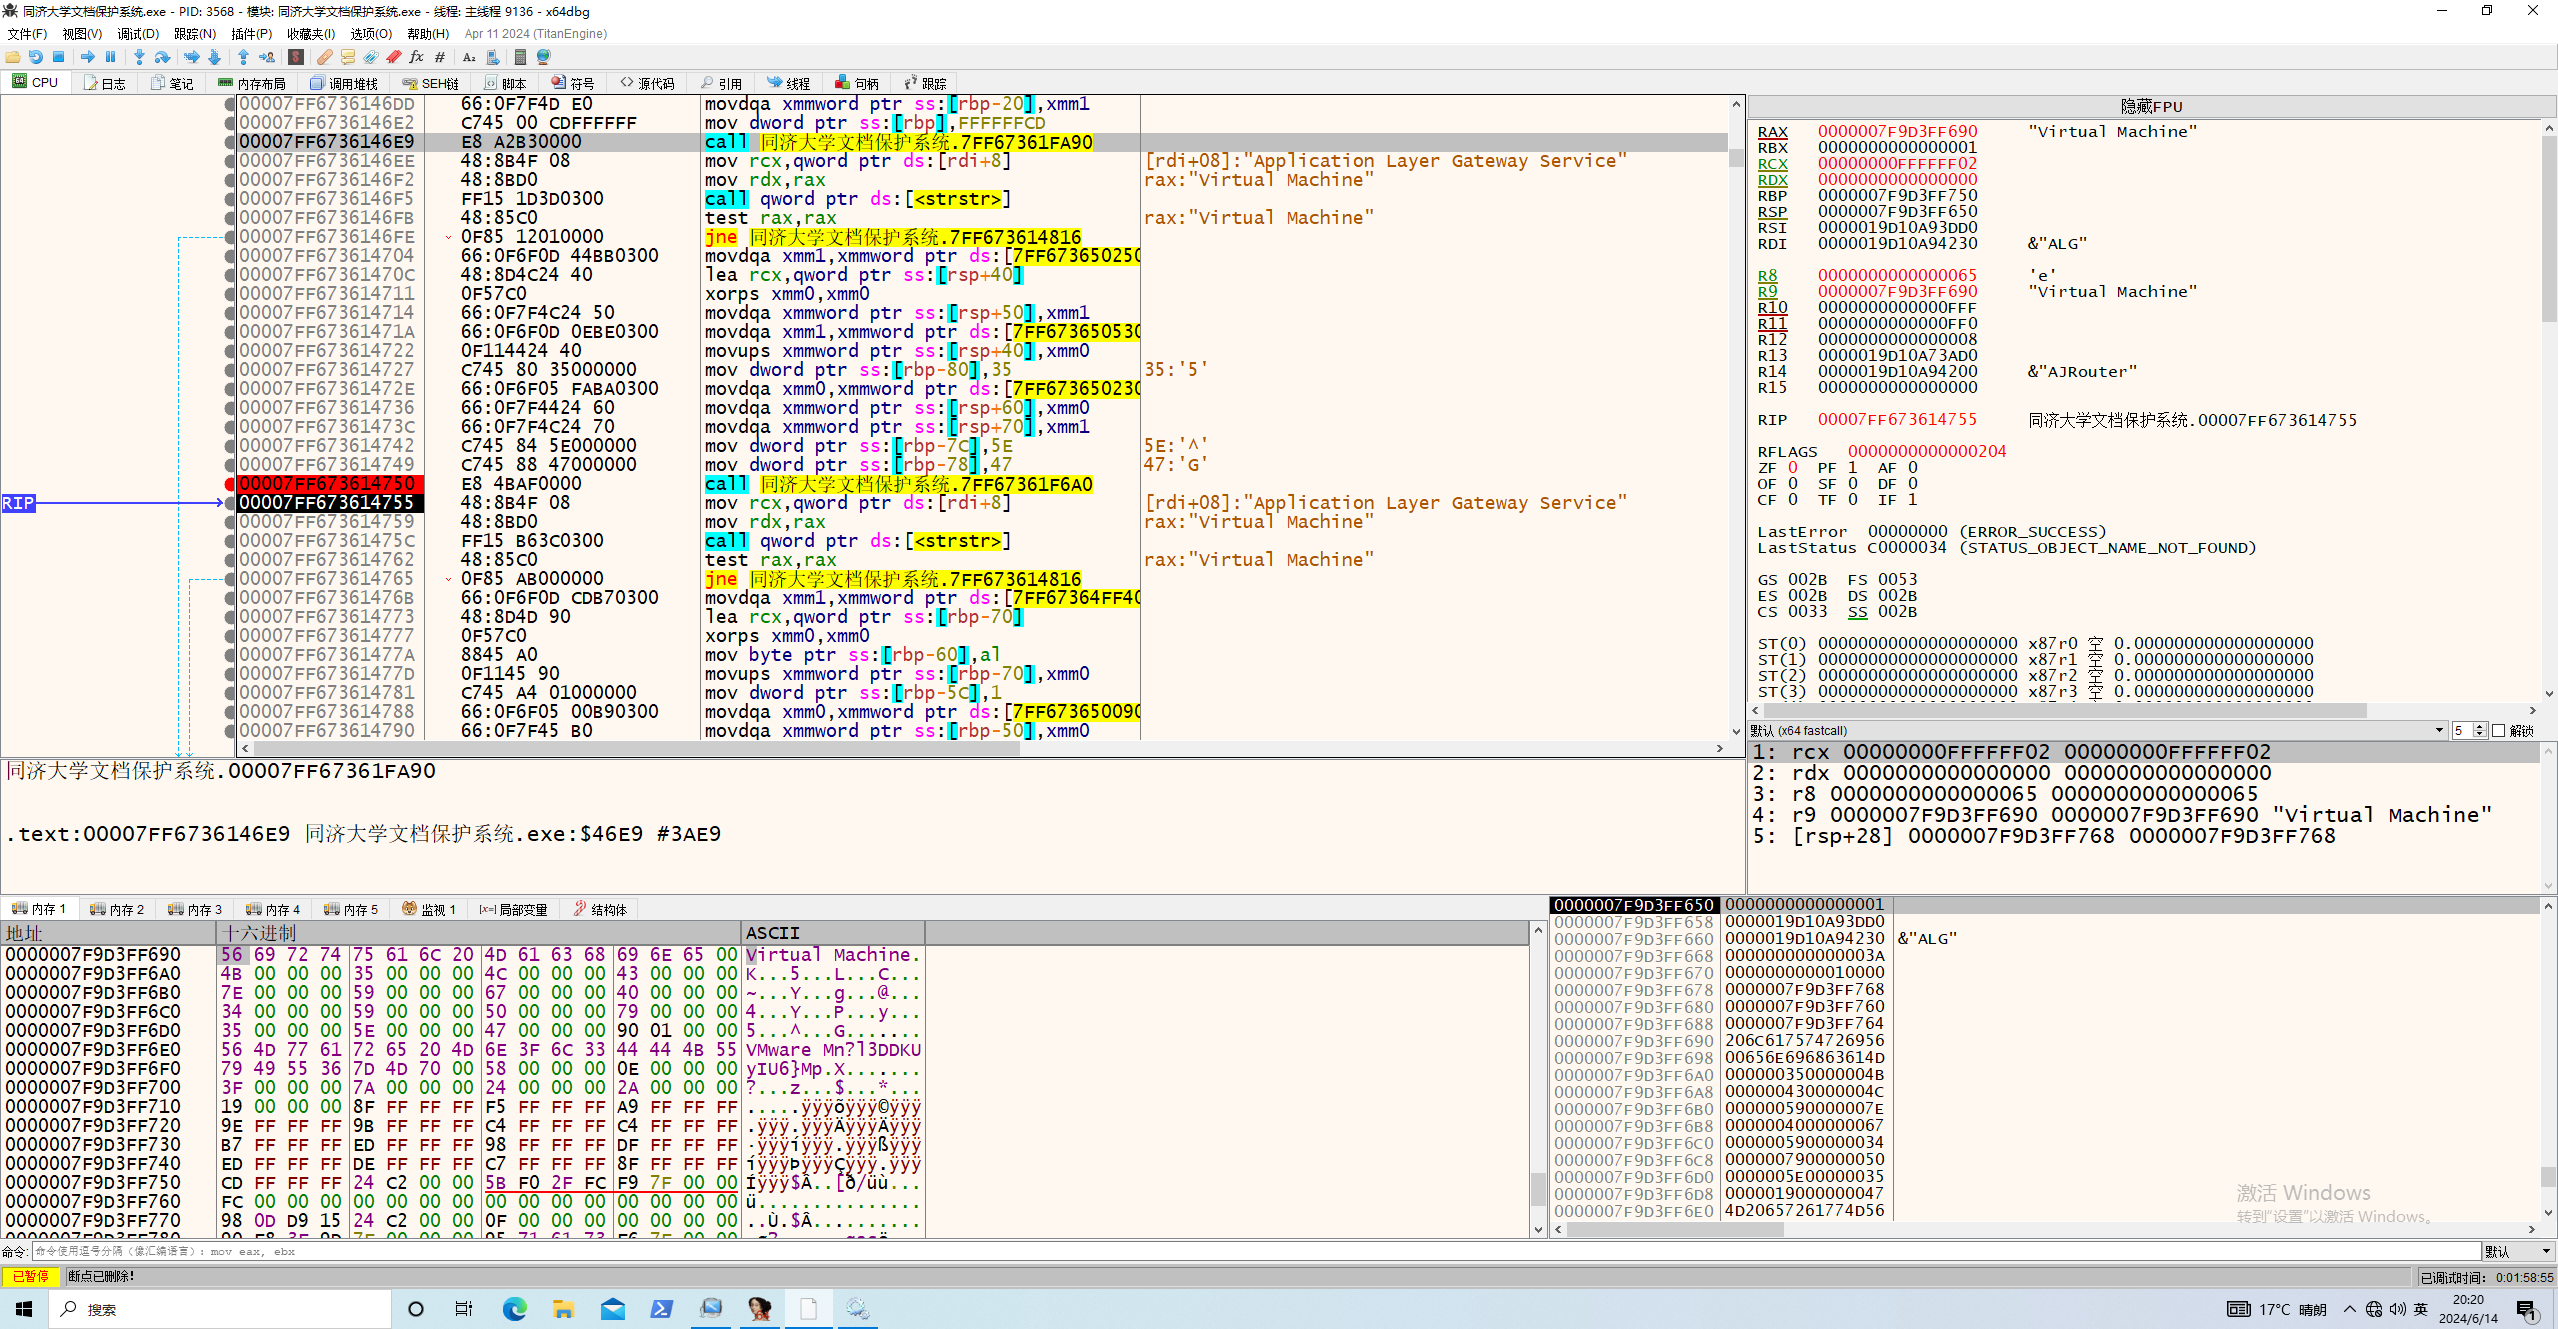Select the RIP register value

click(1897, 419)
